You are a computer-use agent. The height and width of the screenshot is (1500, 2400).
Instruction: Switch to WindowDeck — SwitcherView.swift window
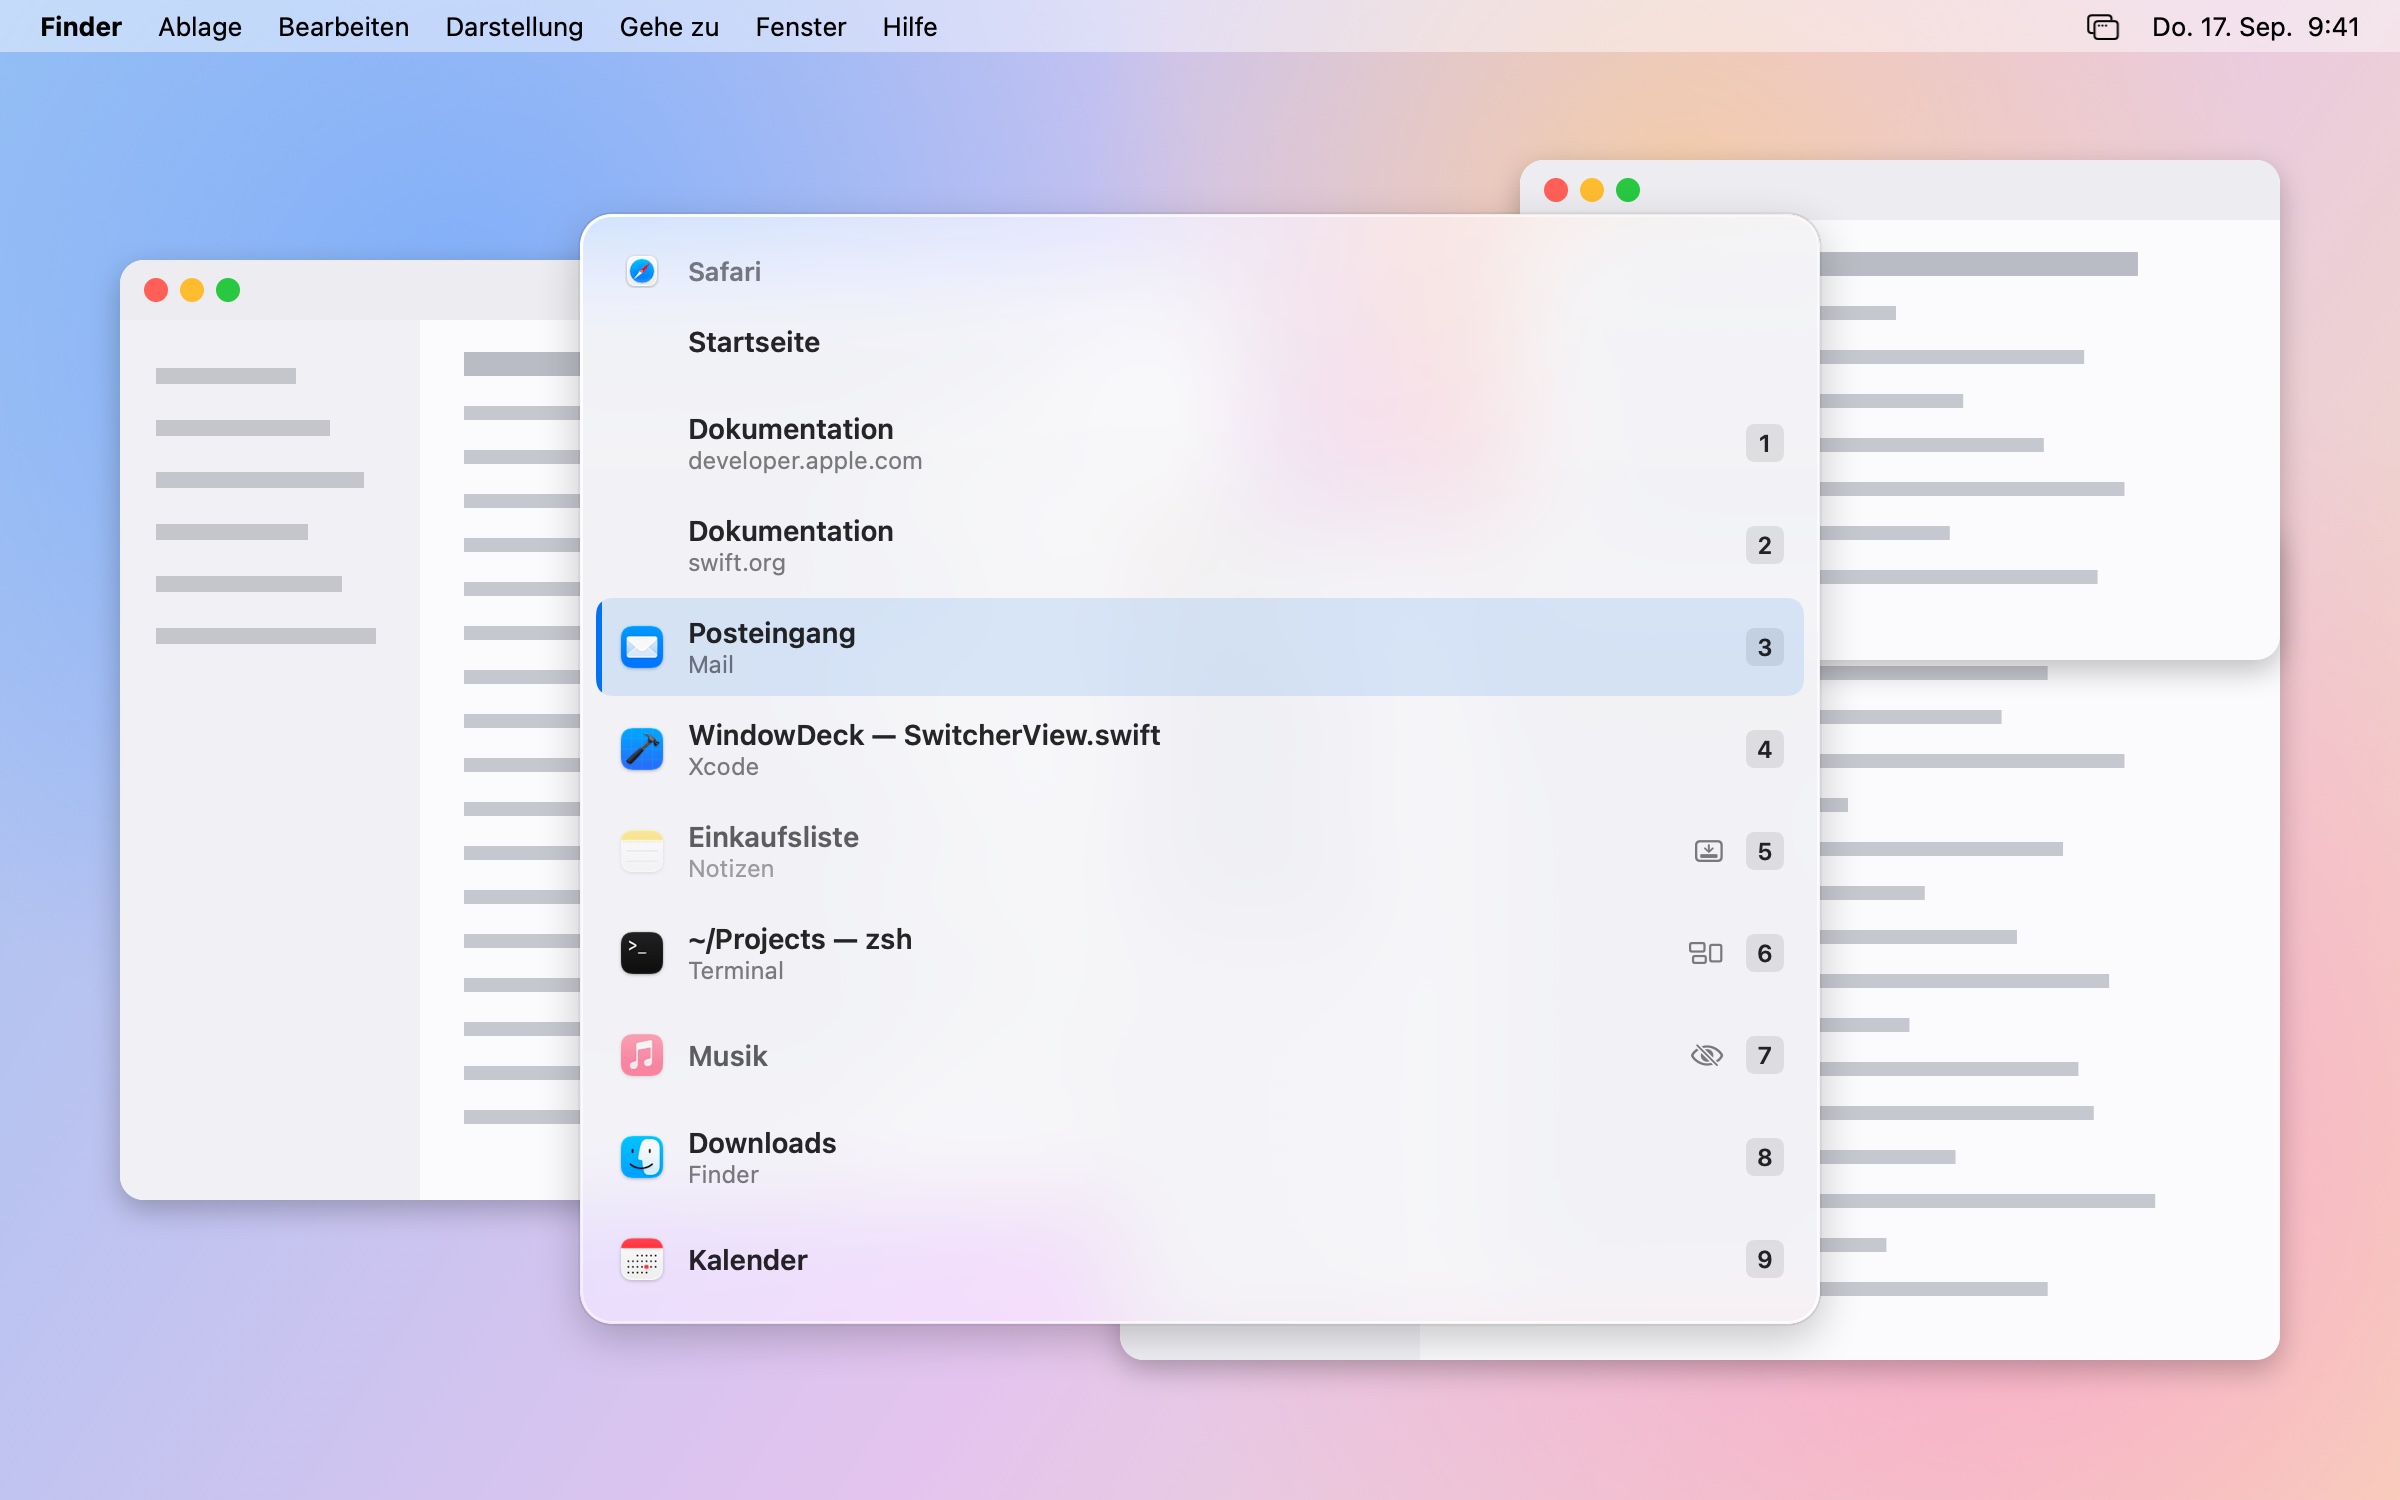pos(1200,750)
